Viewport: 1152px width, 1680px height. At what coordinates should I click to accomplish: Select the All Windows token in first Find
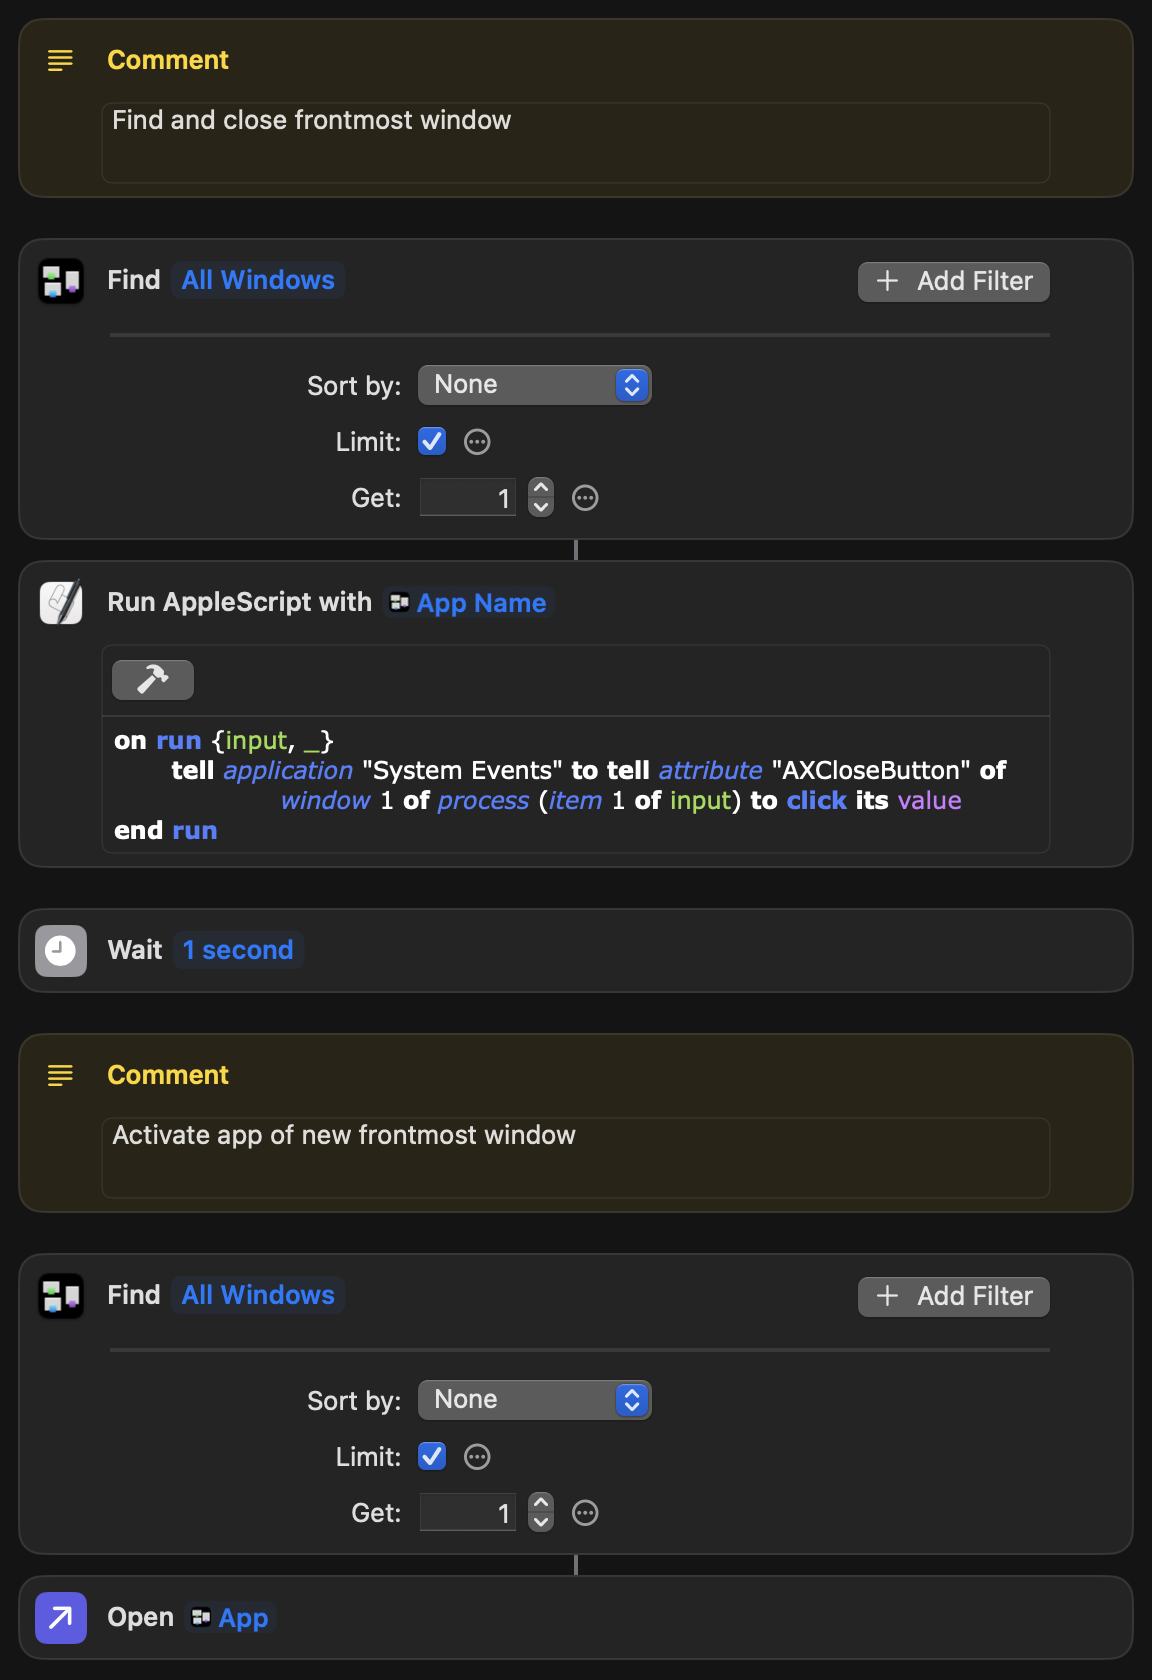pos(258,280)
